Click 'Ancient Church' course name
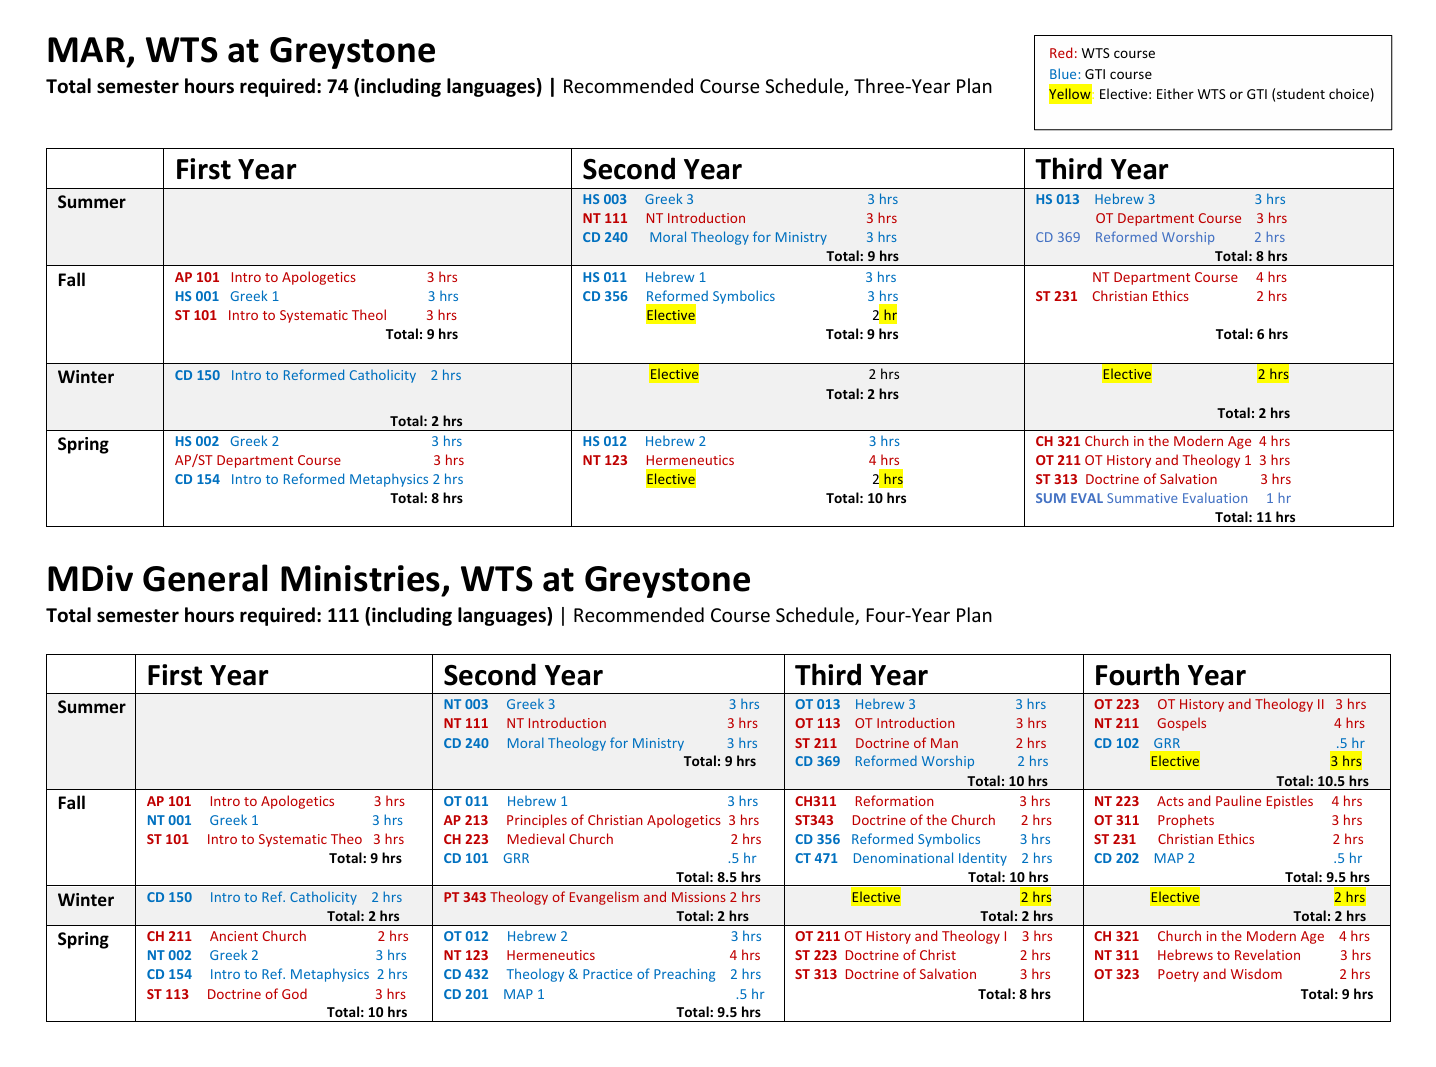The image size is (1436, 1067). [258, 937]
